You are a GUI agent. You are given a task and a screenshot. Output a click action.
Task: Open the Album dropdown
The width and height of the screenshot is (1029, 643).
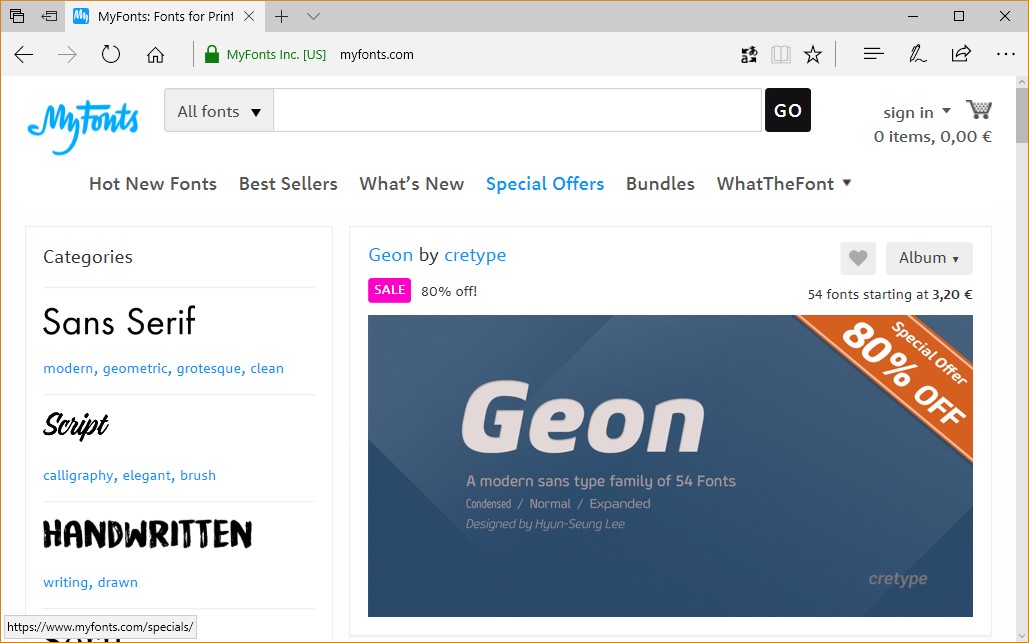point(928,258)
